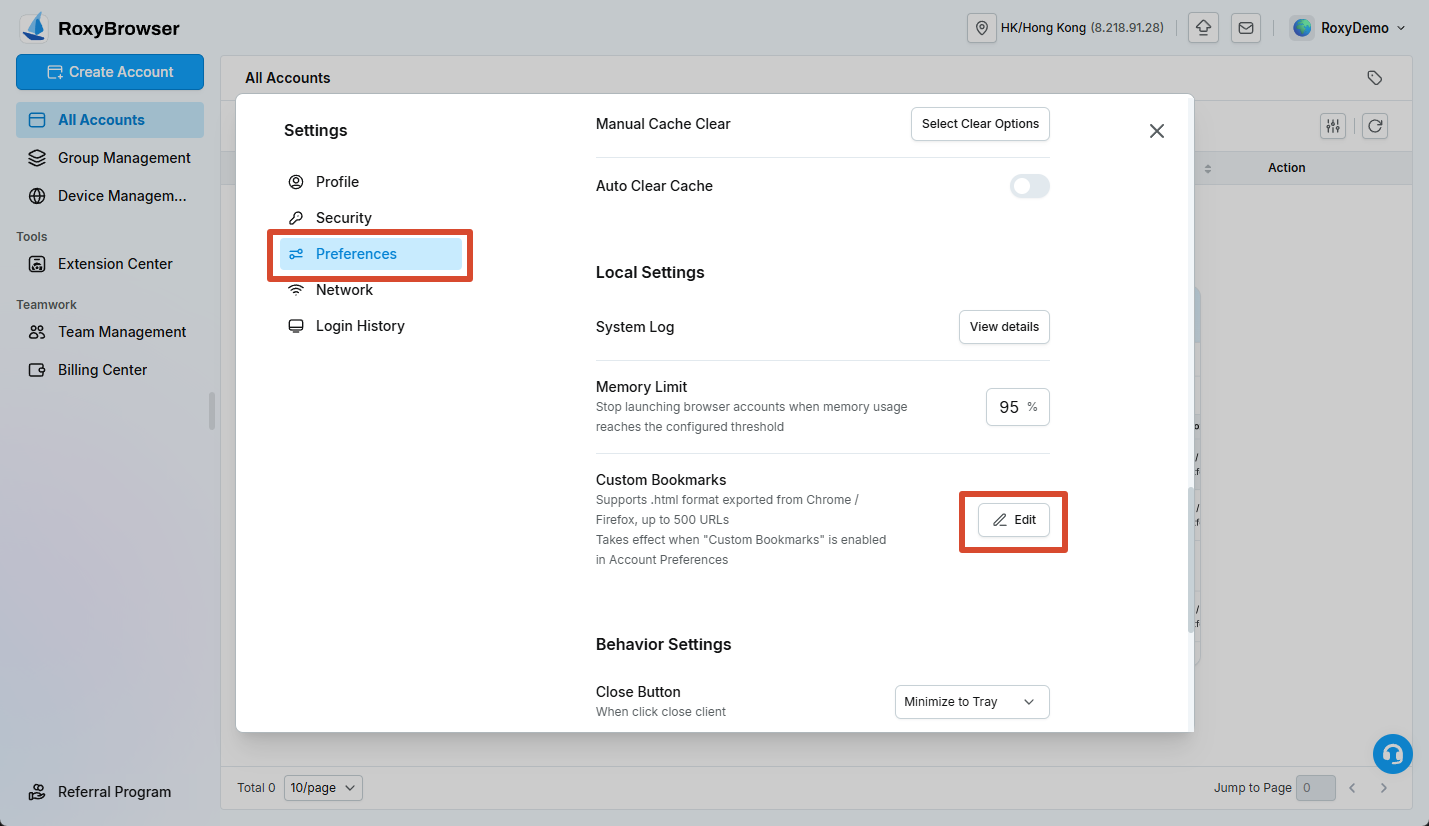
Task: Open the column filter sliders icon
Action: tap(1333, 126)
